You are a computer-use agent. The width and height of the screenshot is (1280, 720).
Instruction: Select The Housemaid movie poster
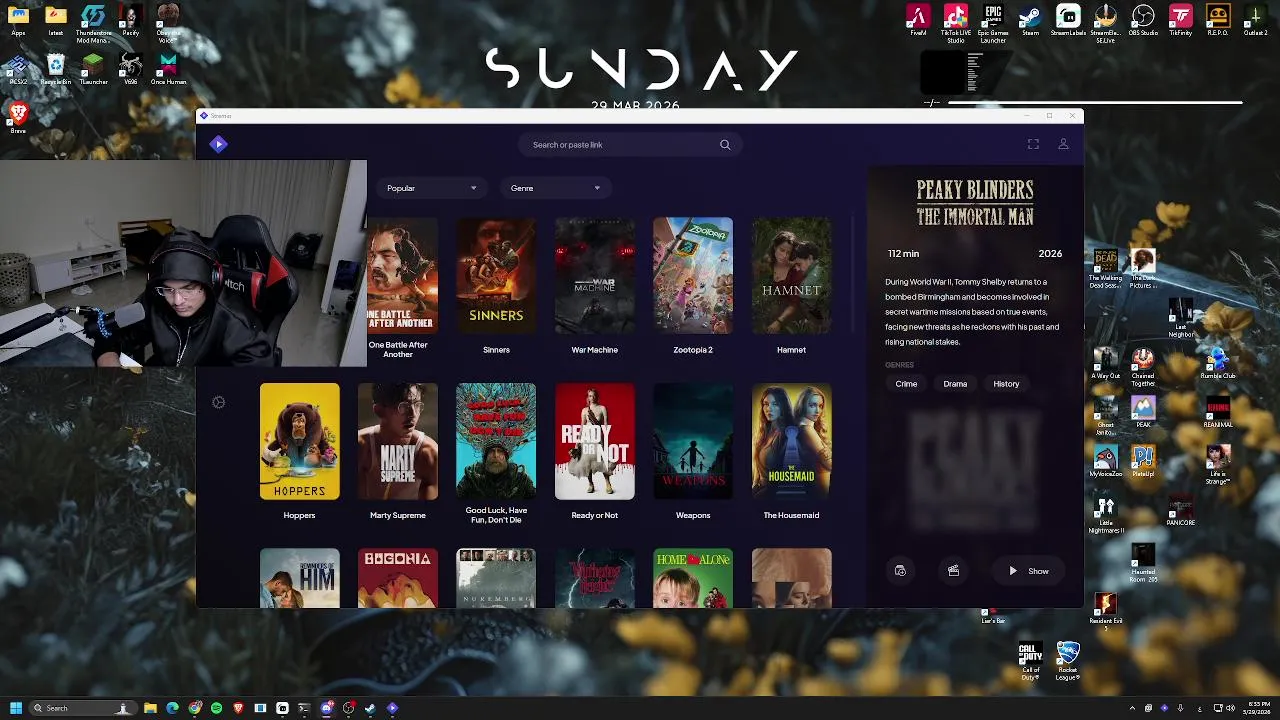point(791,441)
